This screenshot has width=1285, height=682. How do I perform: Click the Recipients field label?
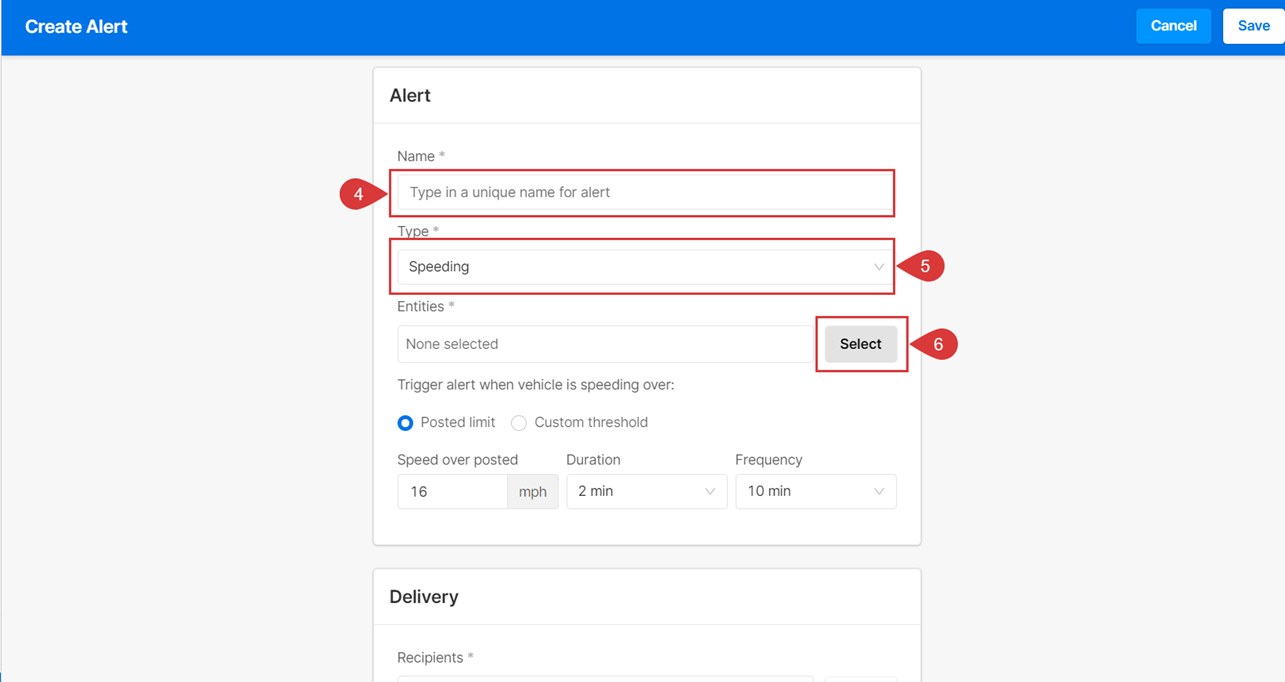click(x=430, y=658)
